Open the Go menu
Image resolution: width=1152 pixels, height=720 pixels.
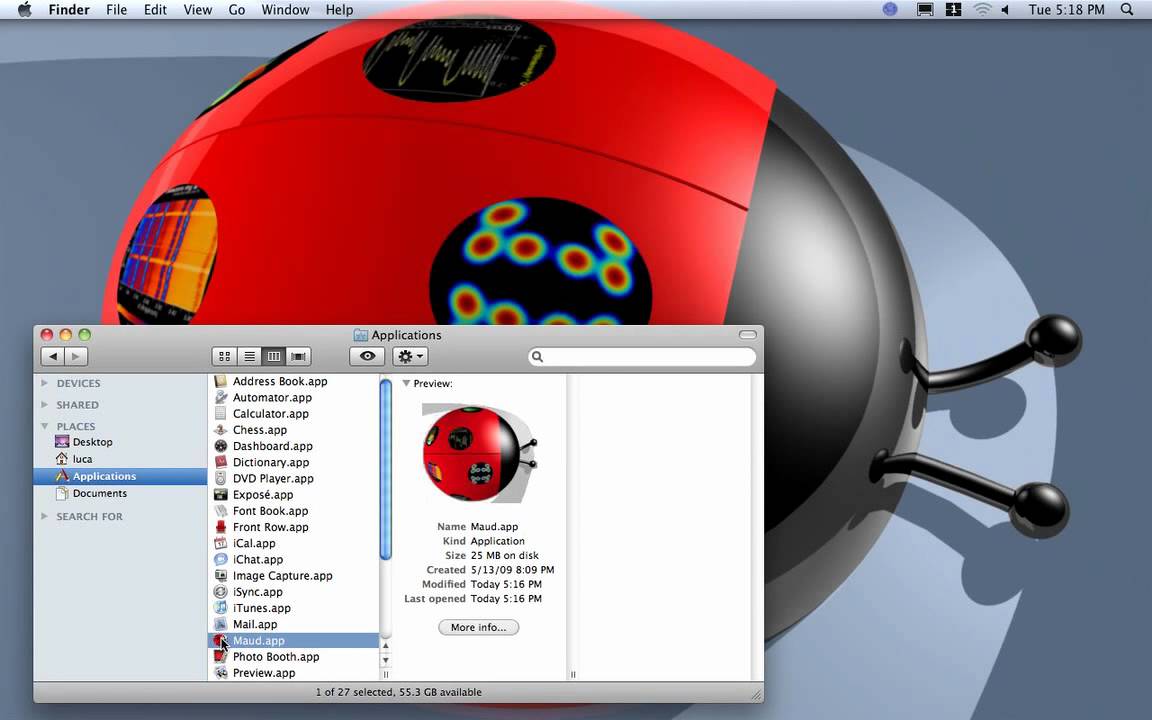[x=237, y=10]
